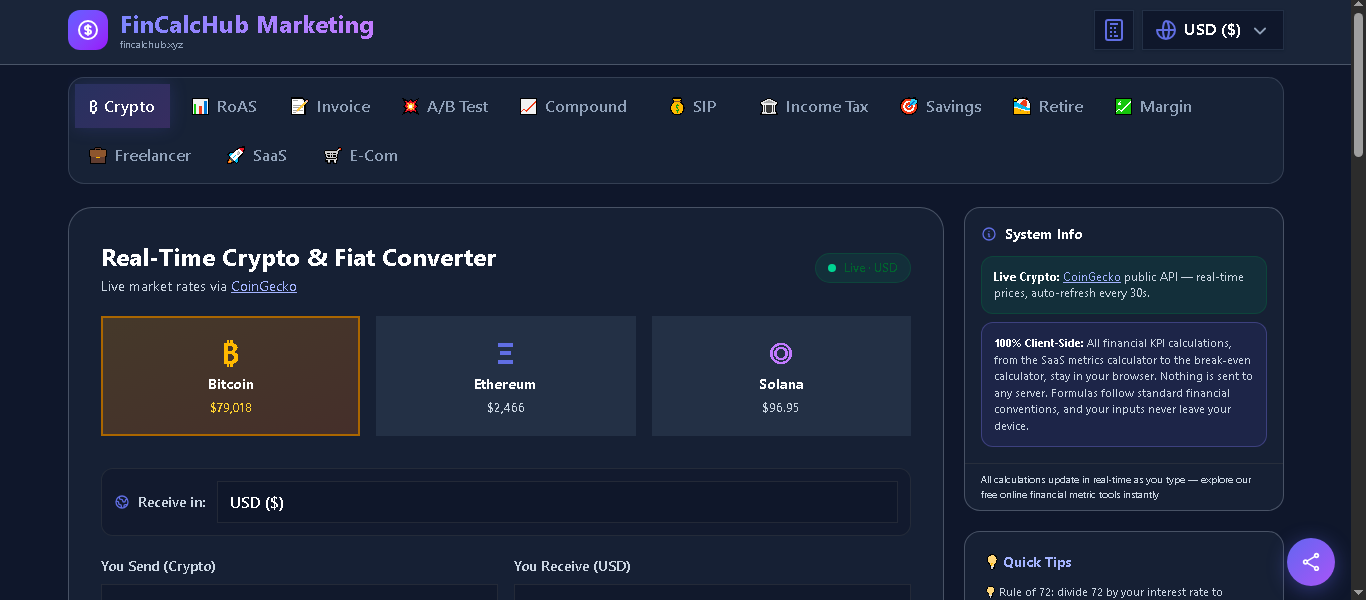Click the Quick Tips lightbulb icon
1366x600 pixels.
point(992,562)
